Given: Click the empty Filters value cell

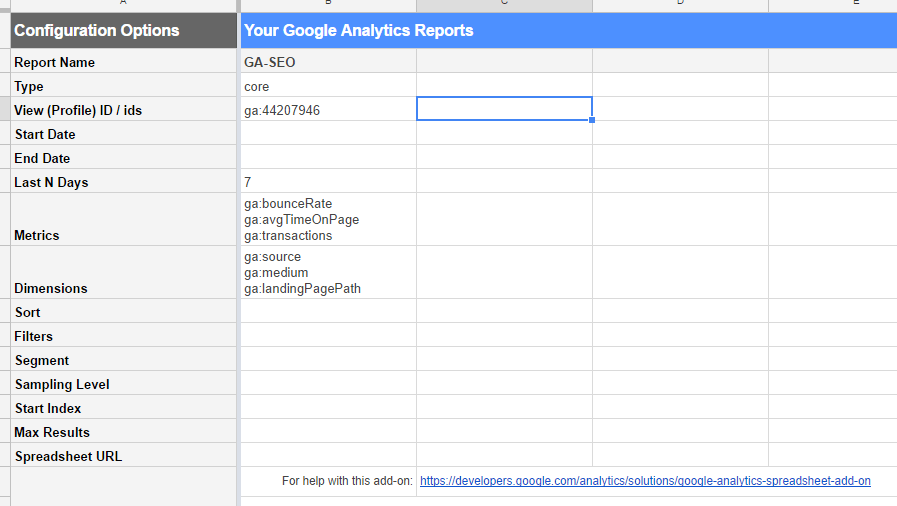Looking at the screenshot, I should click(328, 336).
